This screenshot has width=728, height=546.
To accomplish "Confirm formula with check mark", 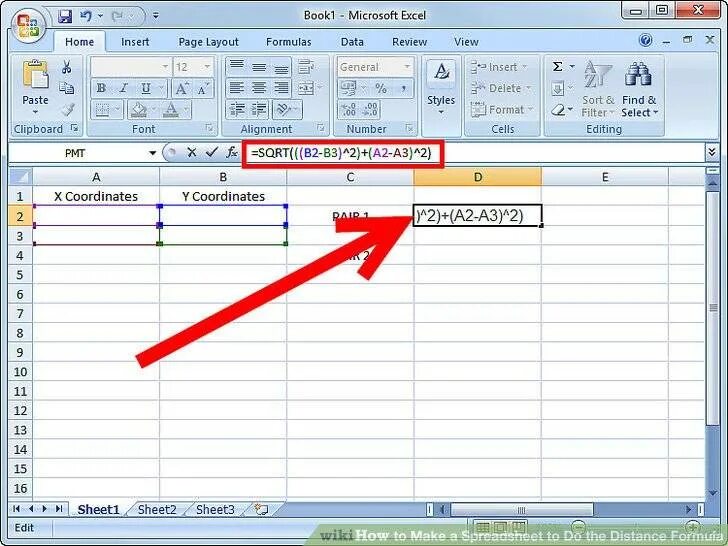I will [212, 152].
